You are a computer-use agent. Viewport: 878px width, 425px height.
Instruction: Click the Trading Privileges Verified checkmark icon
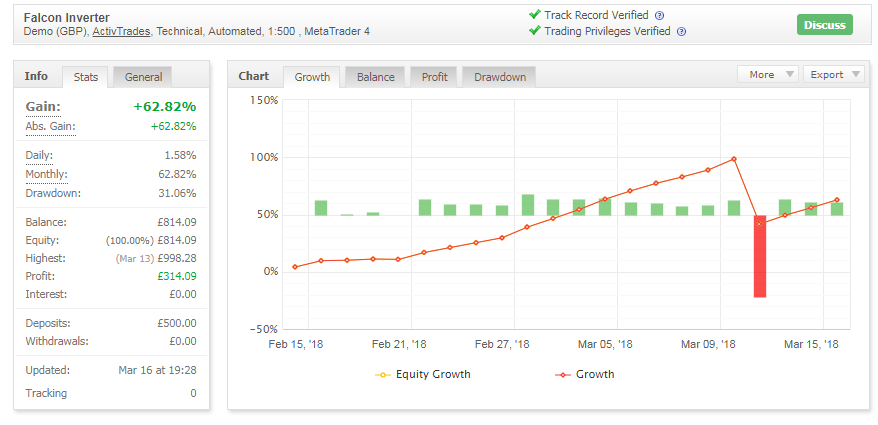(535, 31)
